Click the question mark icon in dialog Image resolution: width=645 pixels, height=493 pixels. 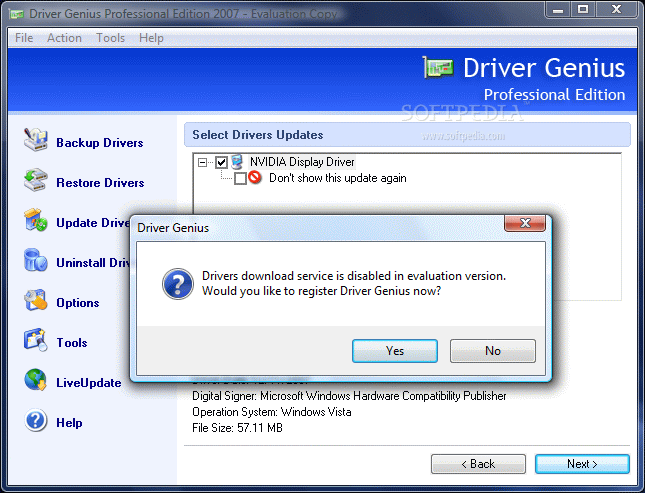click(178, 284)
